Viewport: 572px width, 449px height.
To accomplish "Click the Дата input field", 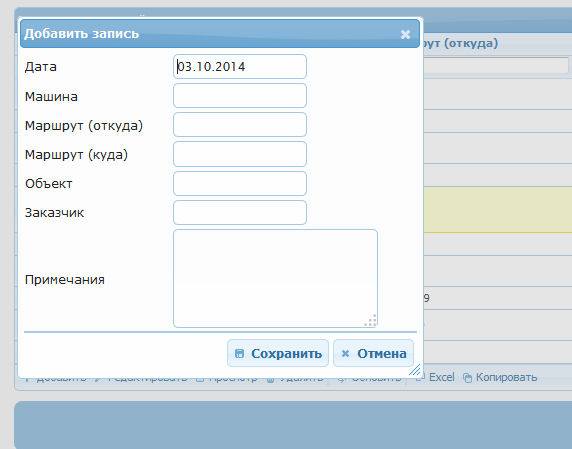I will point(240,66).
